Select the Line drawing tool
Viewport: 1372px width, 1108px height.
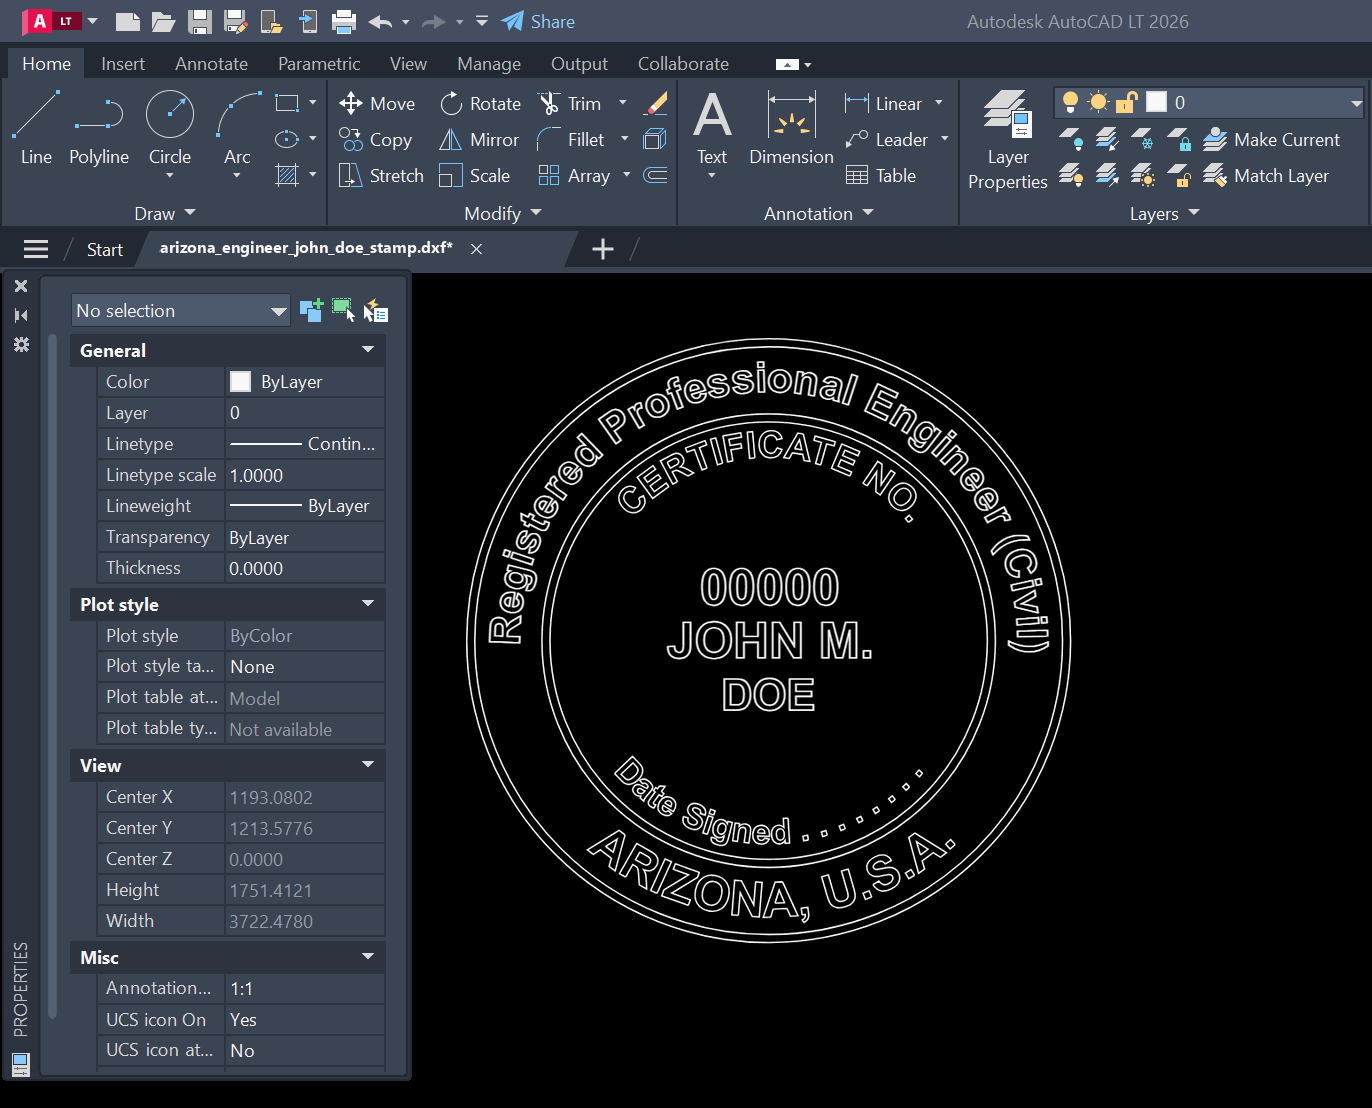[36, 128]
